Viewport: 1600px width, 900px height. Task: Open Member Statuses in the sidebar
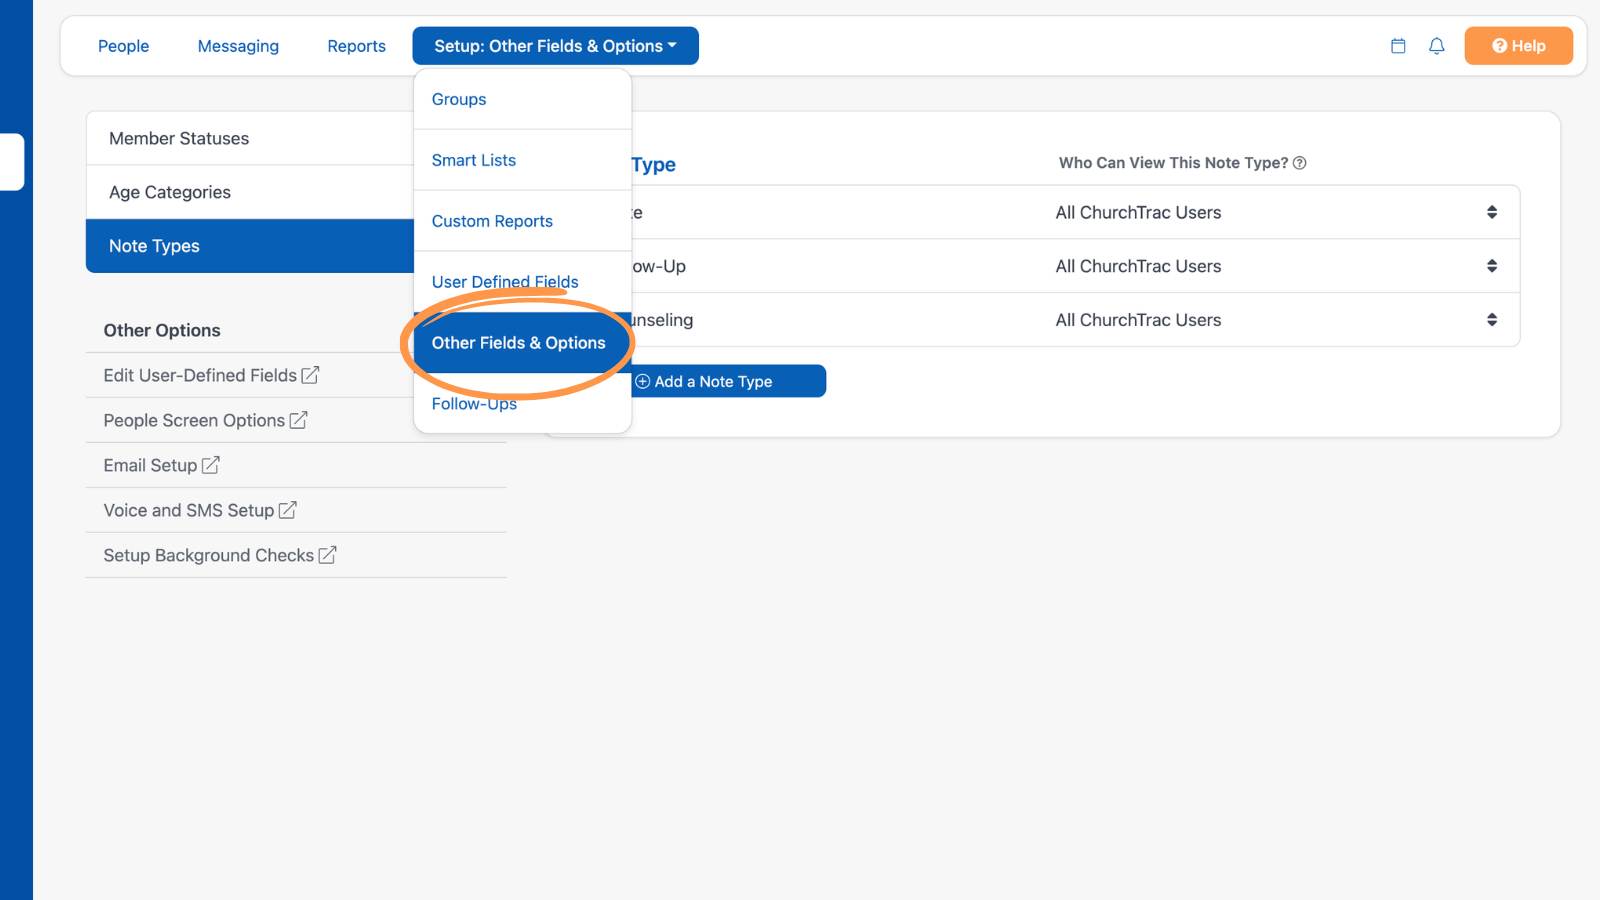(250, 138)
